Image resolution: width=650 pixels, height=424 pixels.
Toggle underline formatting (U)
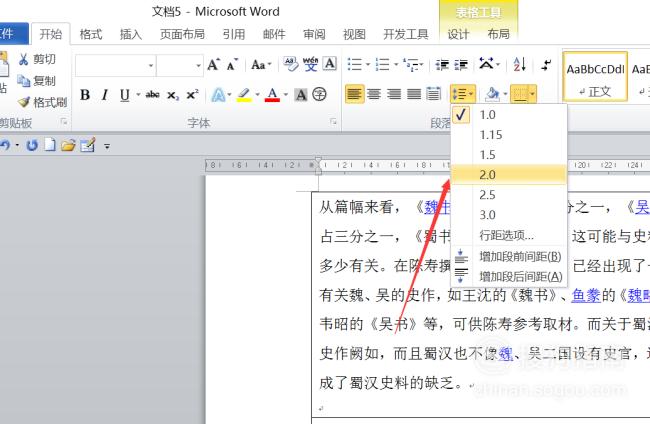tap(124, 95)
